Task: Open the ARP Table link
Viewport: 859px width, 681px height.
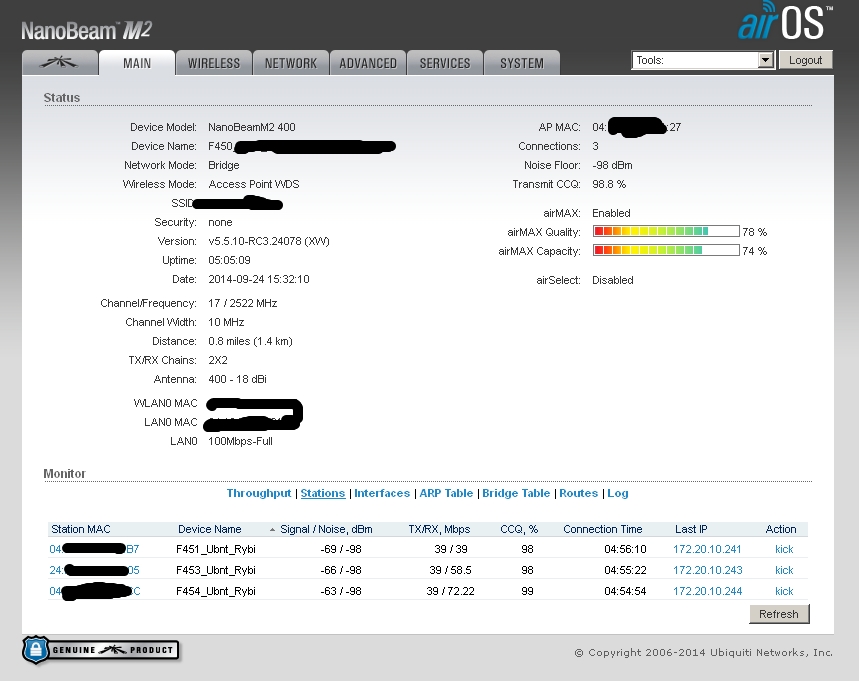Action: coord(446,493)
